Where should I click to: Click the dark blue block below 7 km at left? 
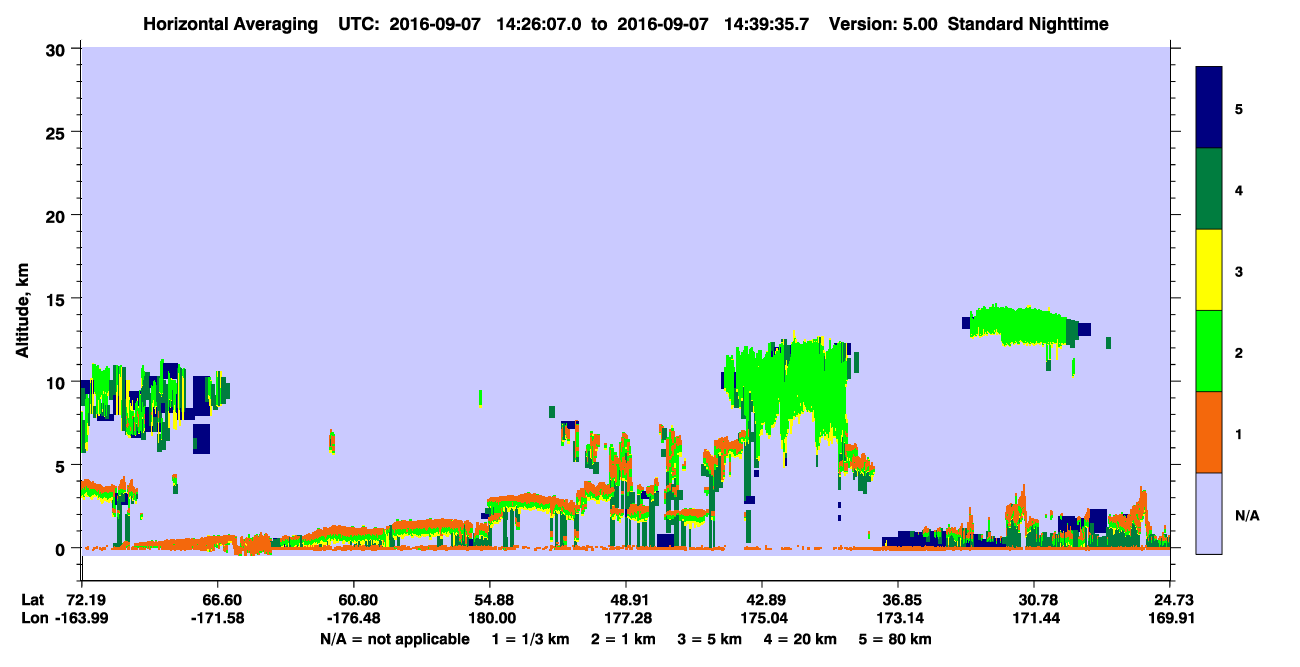[202, 438]
